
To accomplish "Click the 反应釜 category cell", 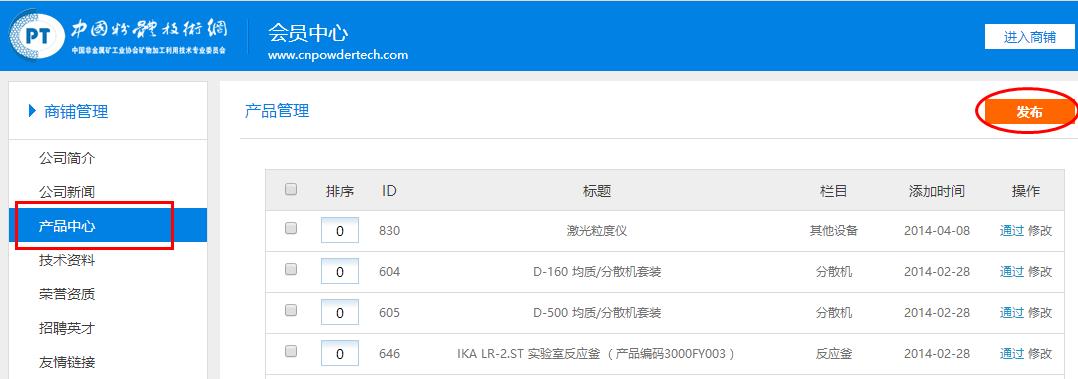I will (834, 354).
